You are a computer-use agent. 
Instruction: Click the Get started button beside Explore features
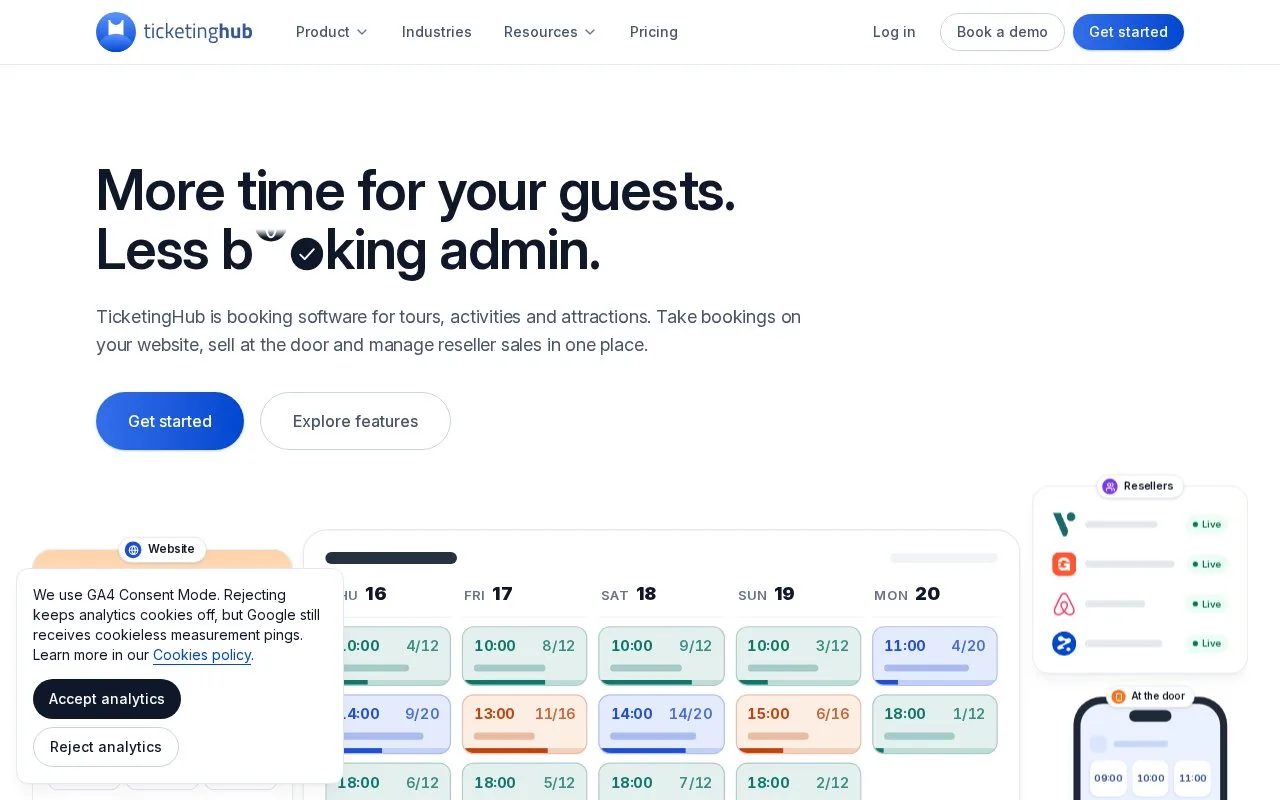pyautogui.click(x=170, y=421)
